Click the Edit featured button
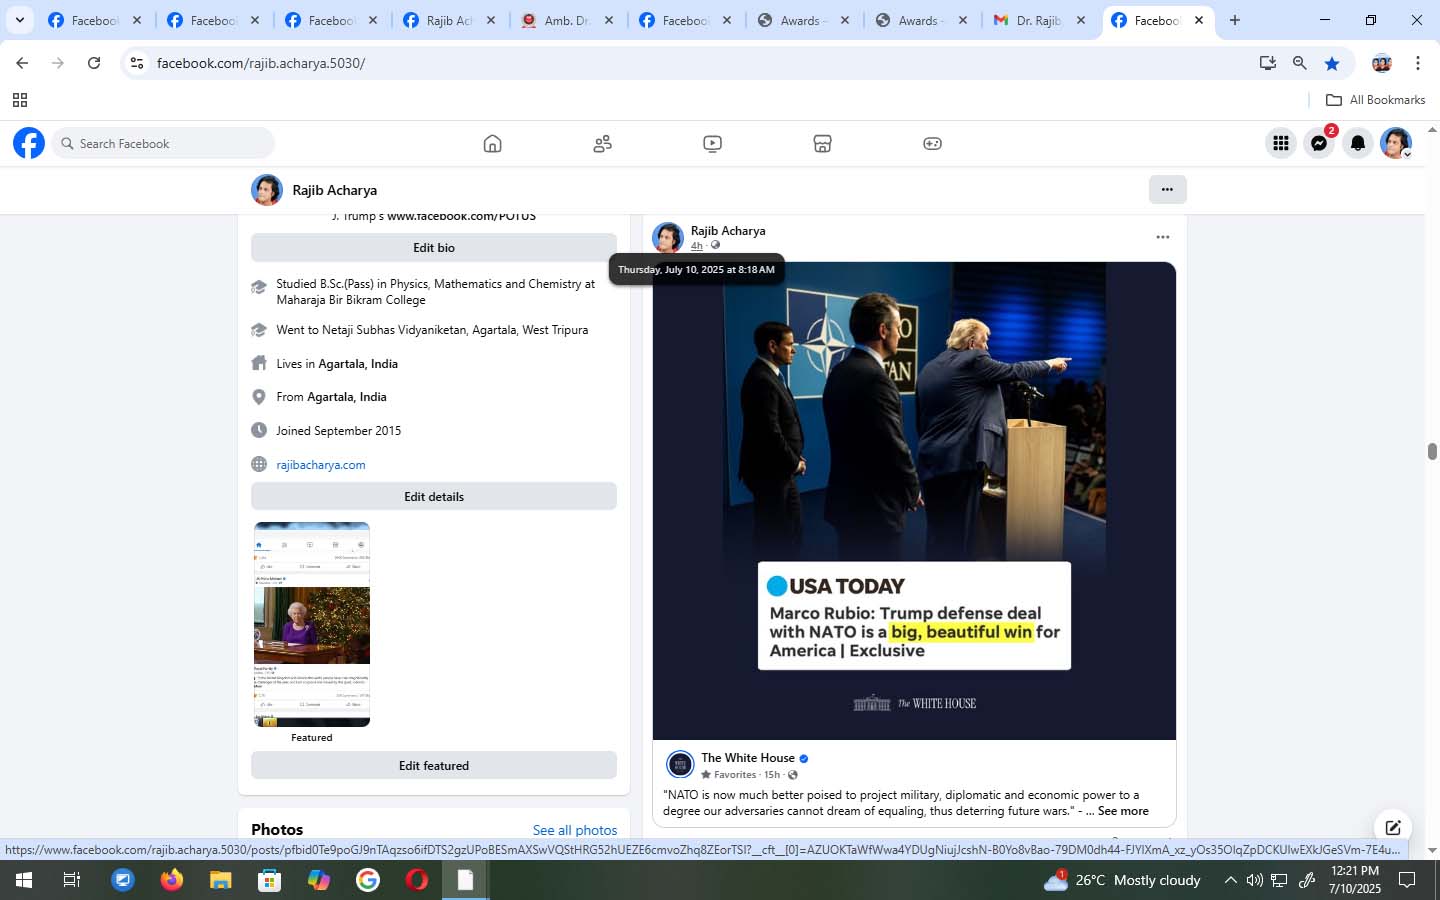The image size is (1440, 900). (434, 765)
